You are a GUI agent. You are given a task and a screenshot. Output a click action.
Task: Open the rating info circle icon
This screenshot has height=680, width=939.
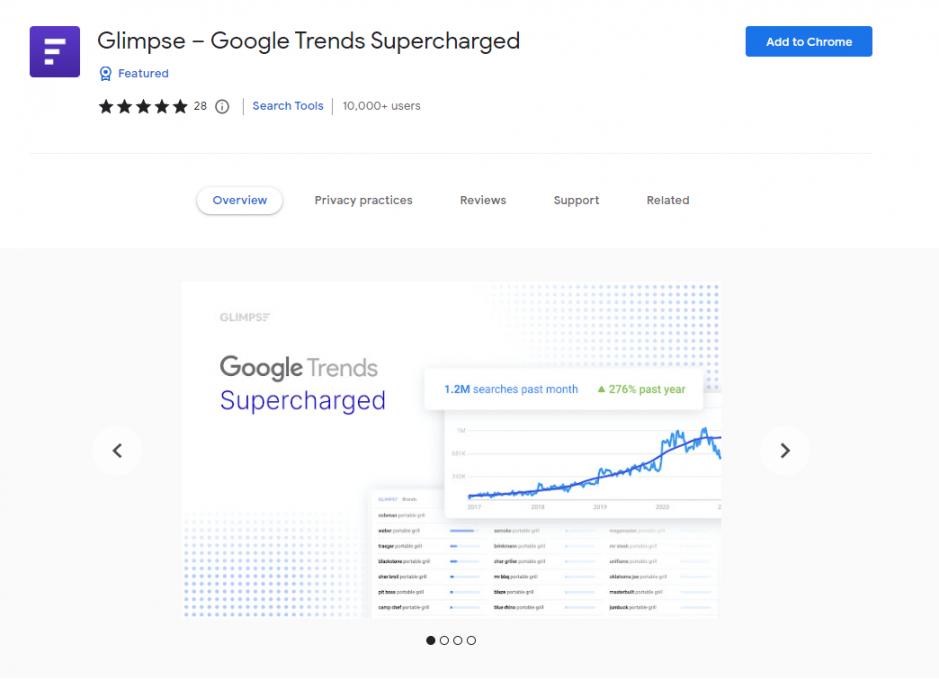222,107
